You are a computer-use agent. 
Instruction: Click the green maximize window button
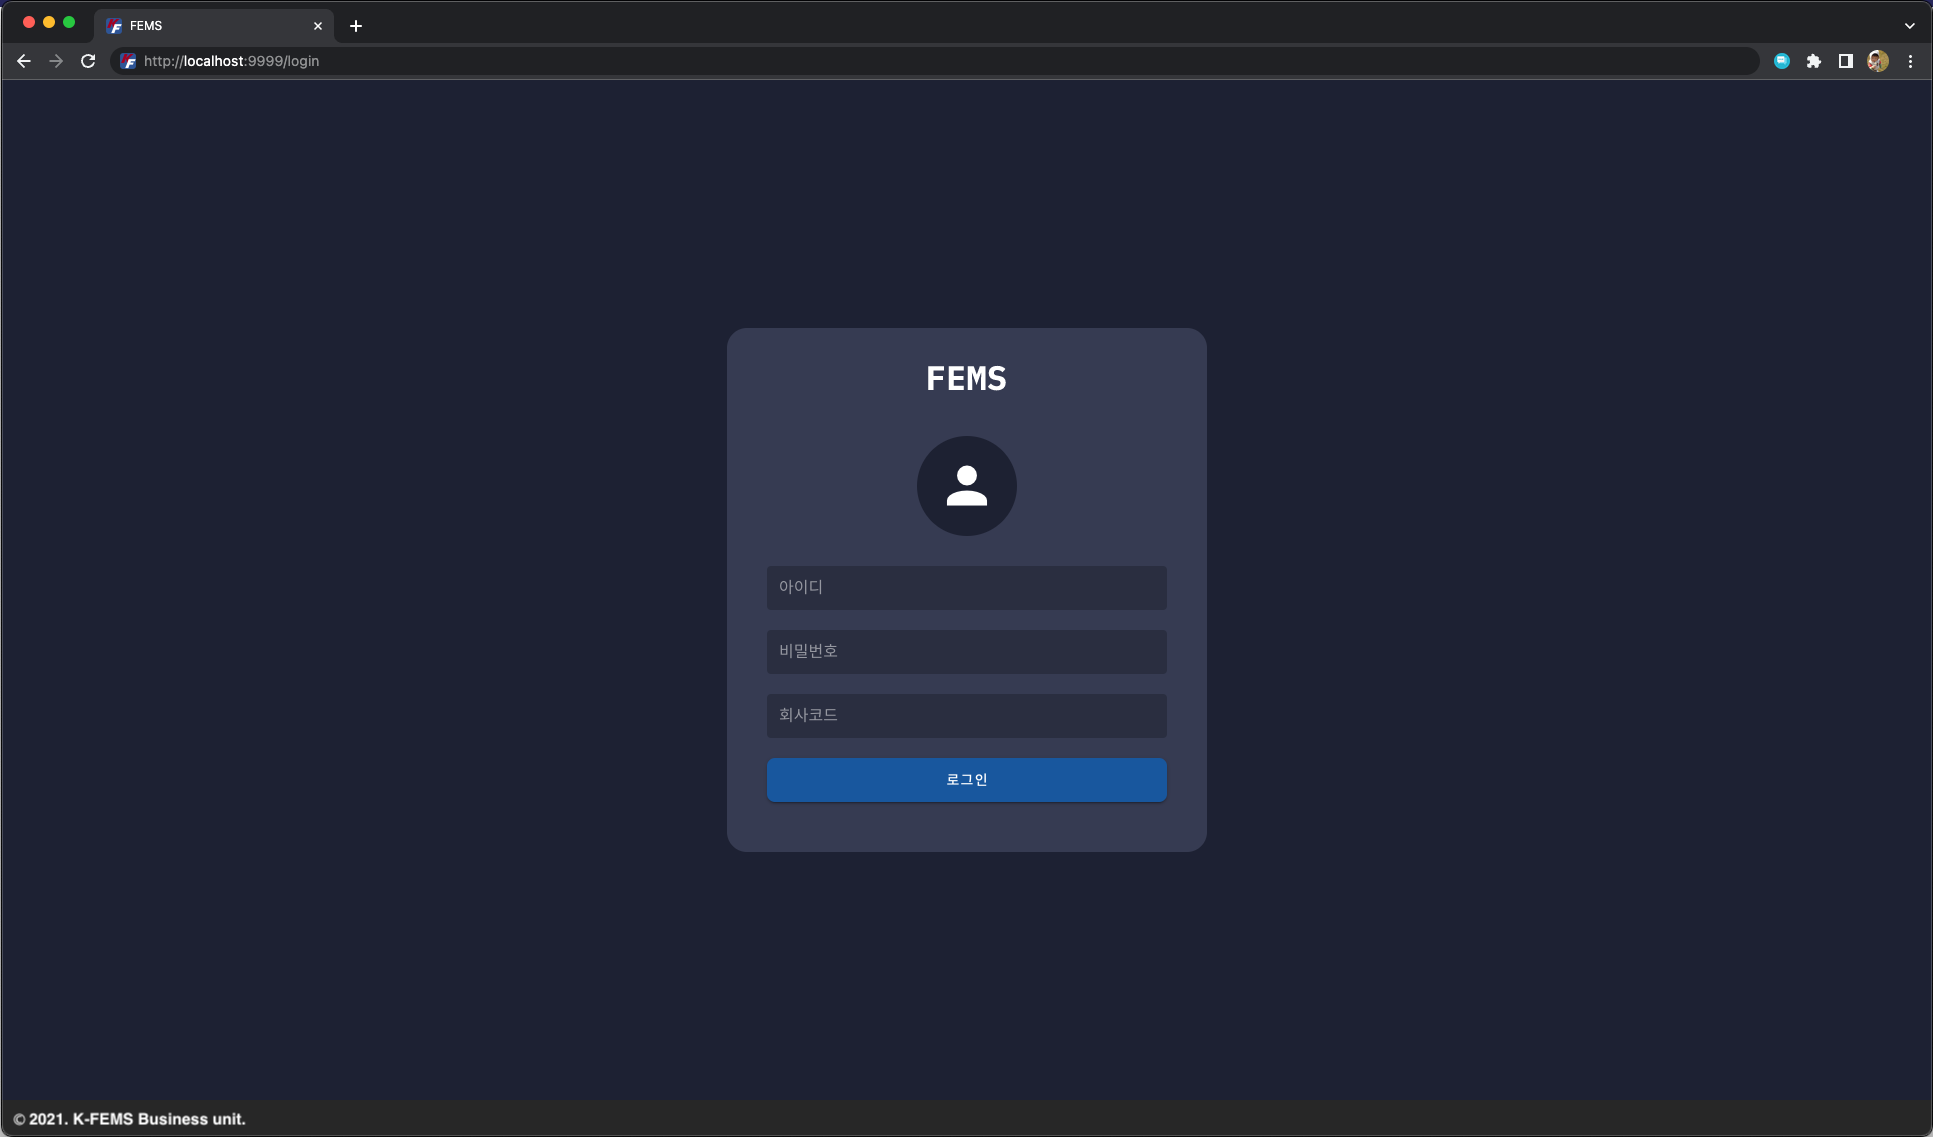[69, 22]
